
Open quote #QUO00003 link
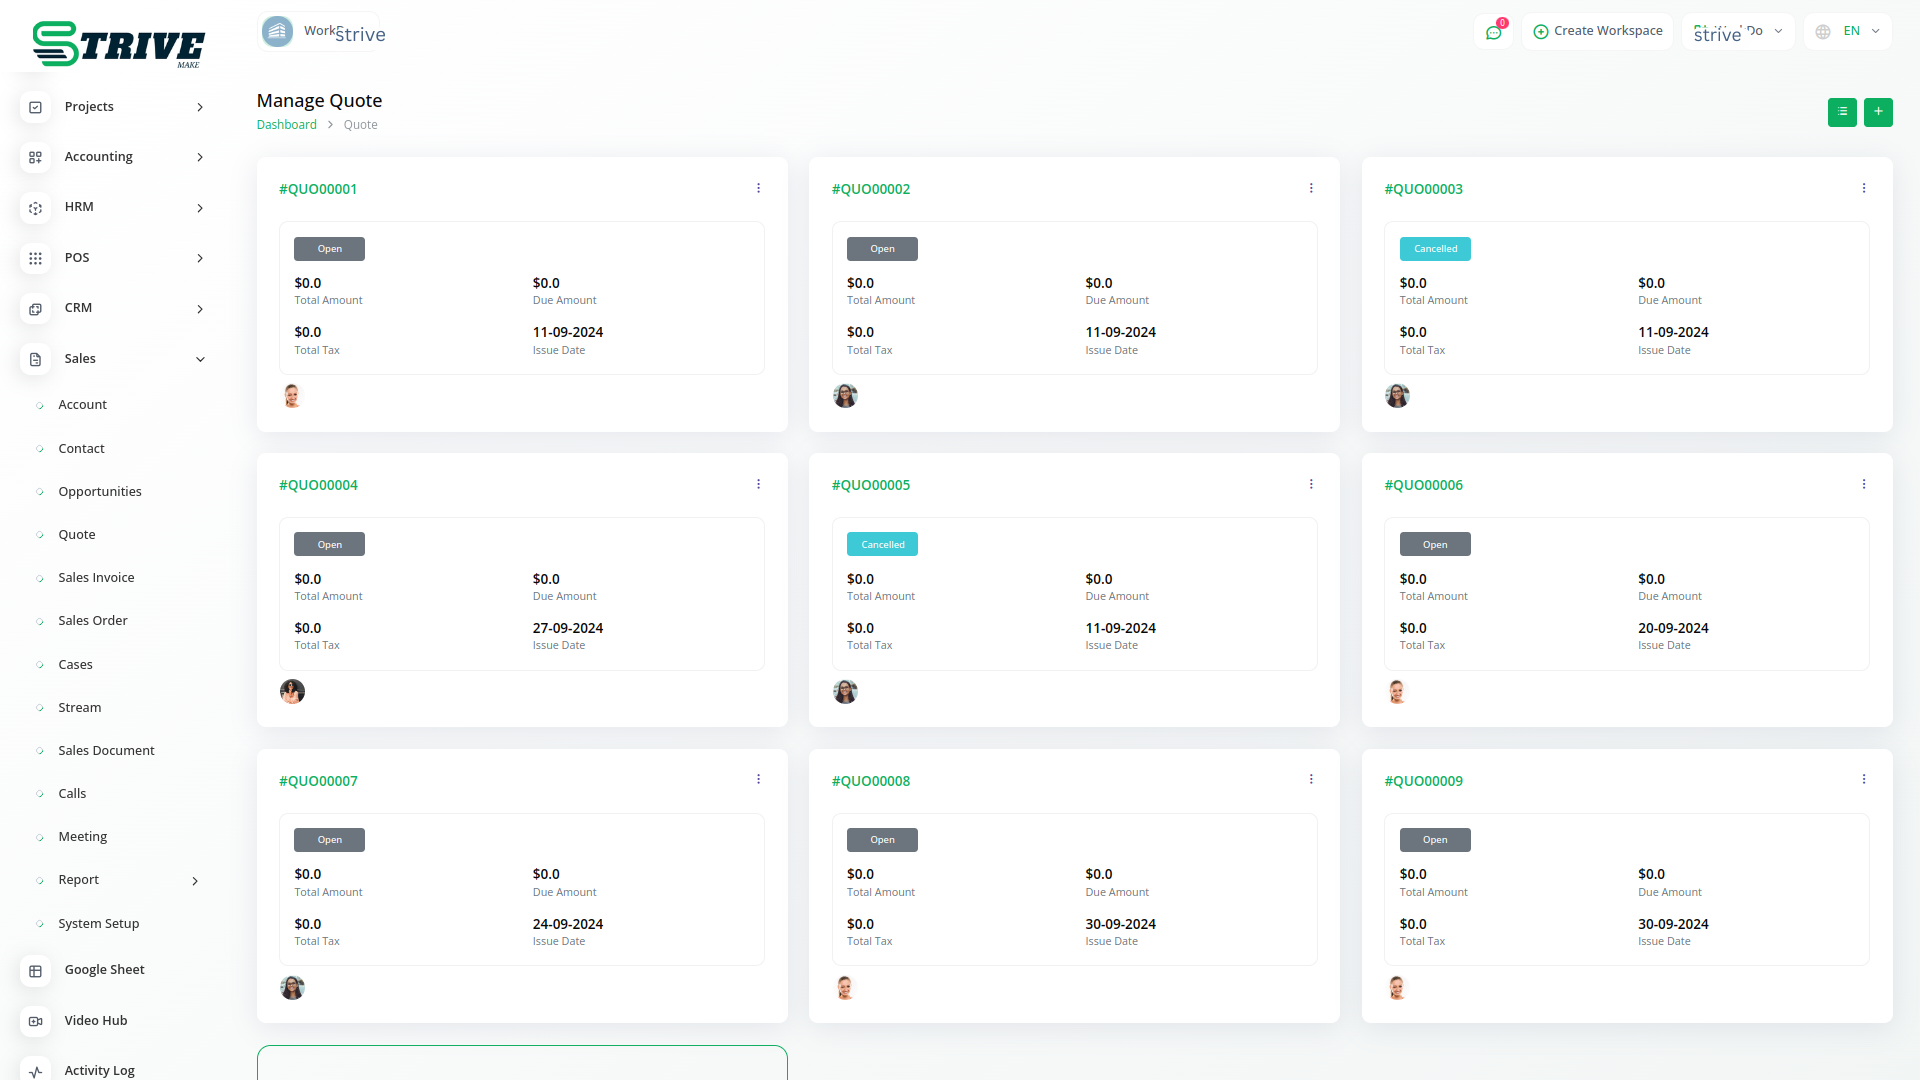pos(1423,189)
